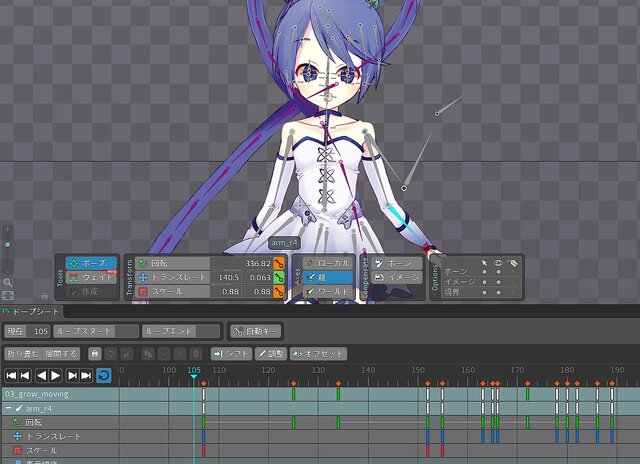Screen dimensions: 640x464
Task: Go to the previous keyframe
Action: coord(25,375)
